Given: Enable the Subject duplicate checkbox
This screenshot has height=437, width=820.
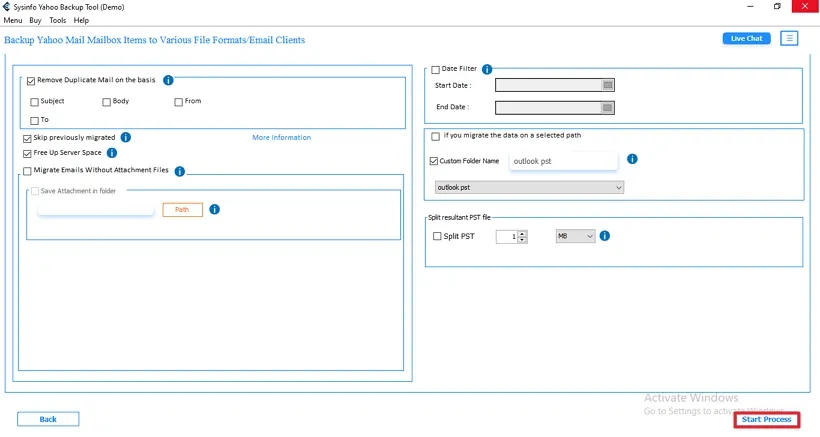Looking at the screenshot, I should (35, 102).
